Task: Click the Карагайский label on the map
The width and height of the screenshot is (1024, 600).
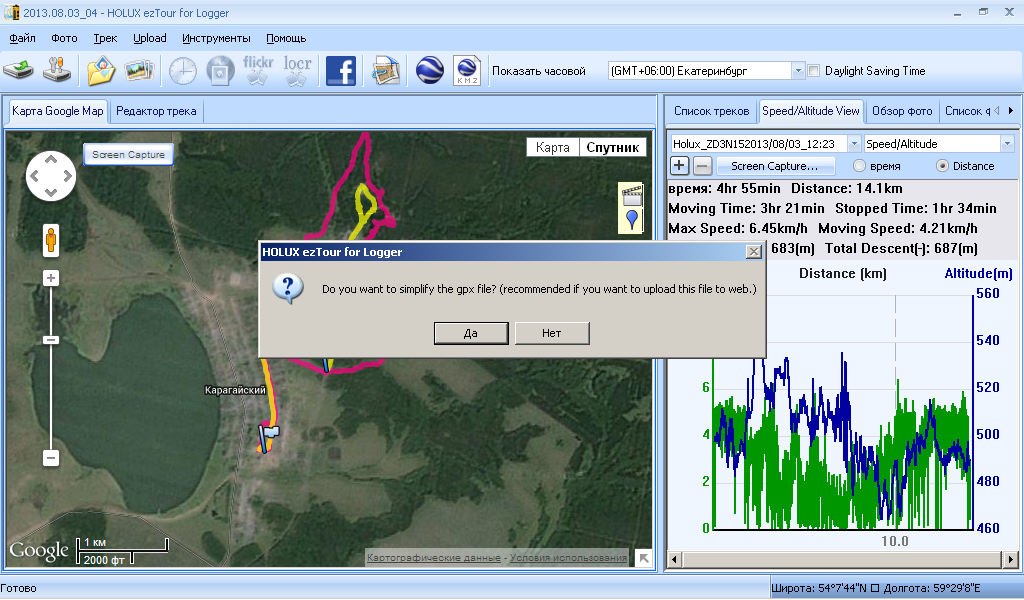Action: [235, 390]
